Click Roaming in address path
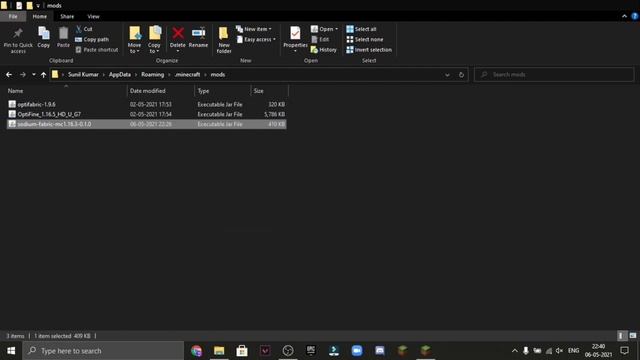The width and height of the screenshot is (640, 360). [x=152, y=75]
